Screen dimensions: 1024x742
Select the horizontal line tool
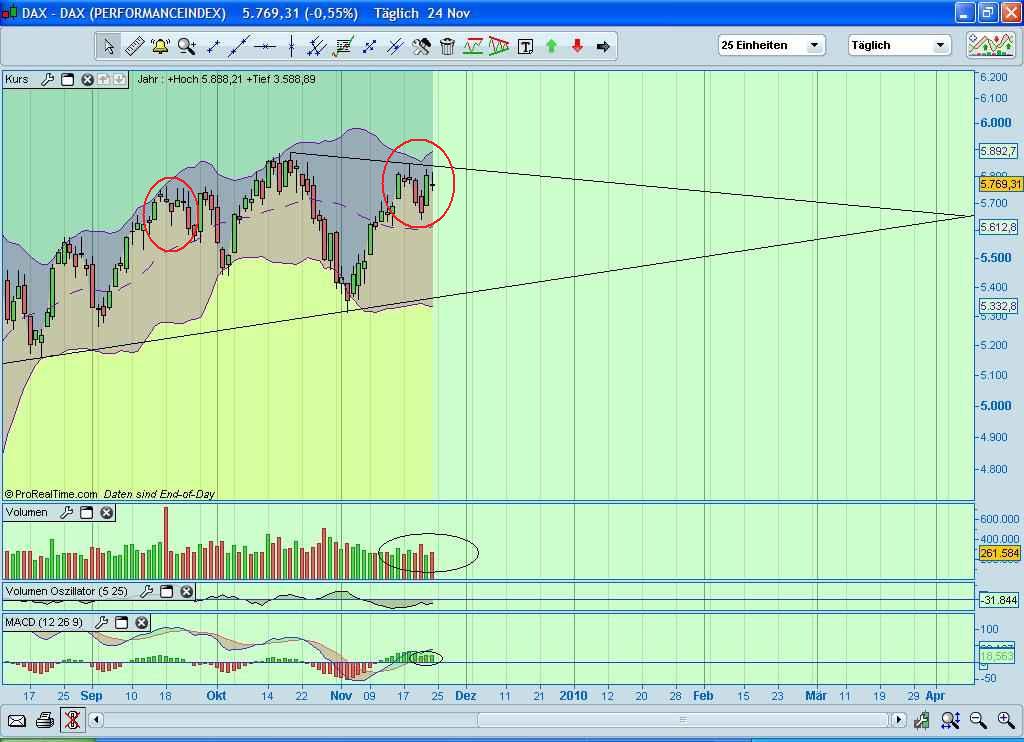click(264, 46)
